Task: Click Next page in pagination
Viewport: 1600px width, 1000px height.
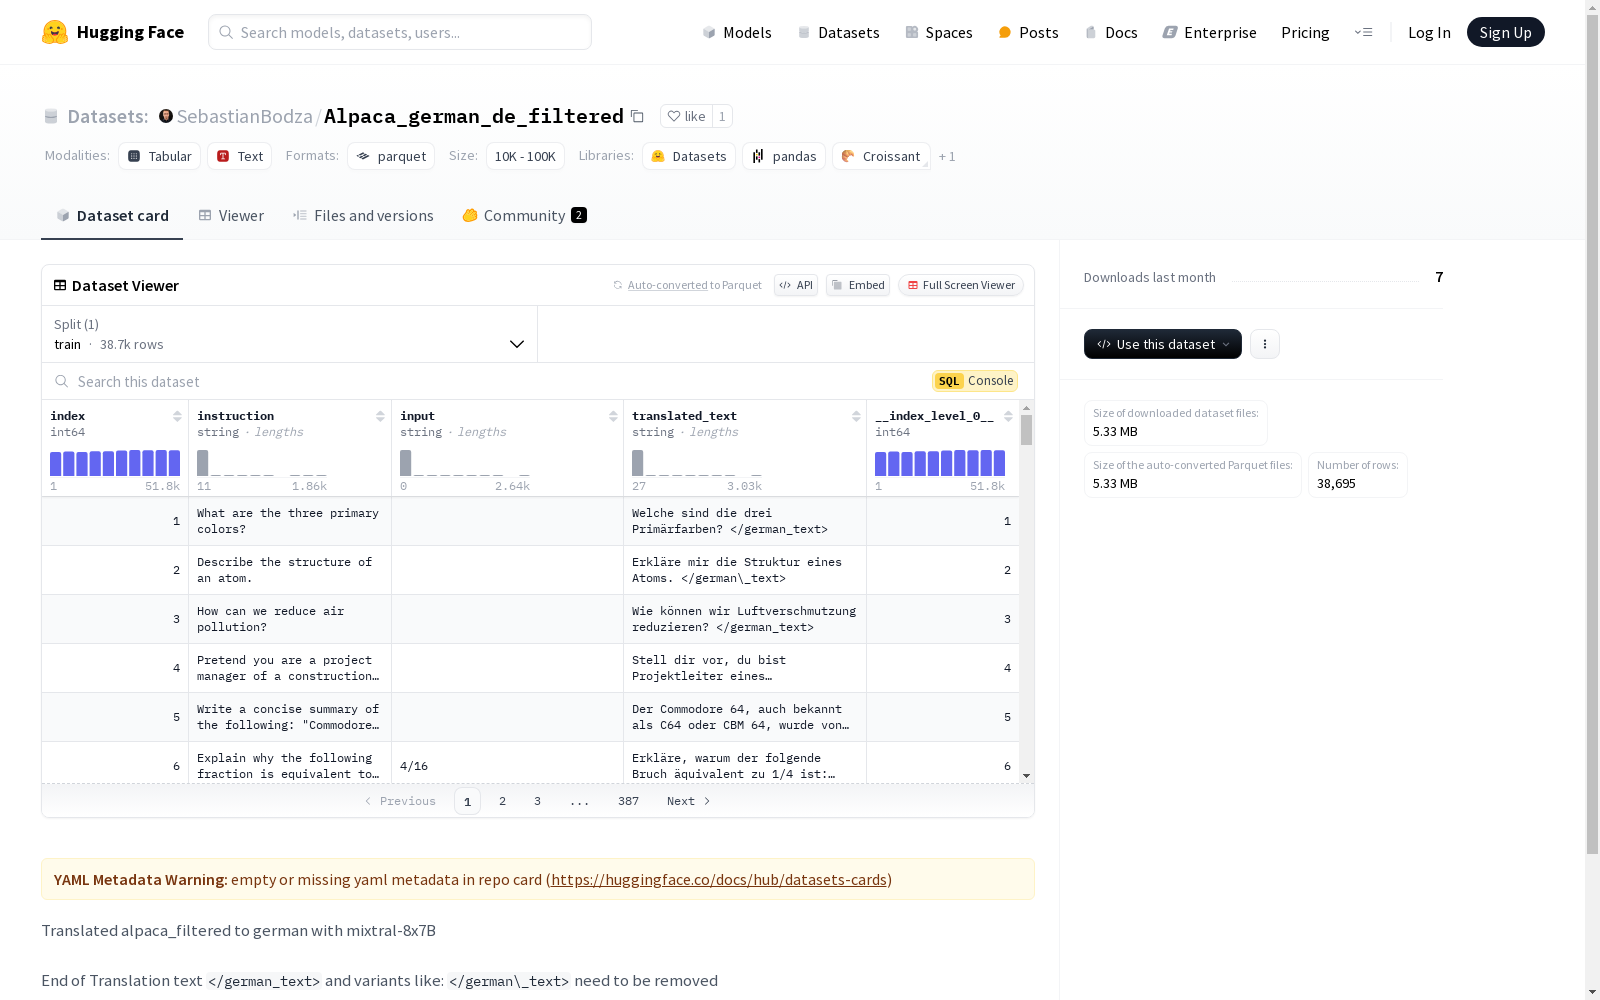Action: click(689, 801)
